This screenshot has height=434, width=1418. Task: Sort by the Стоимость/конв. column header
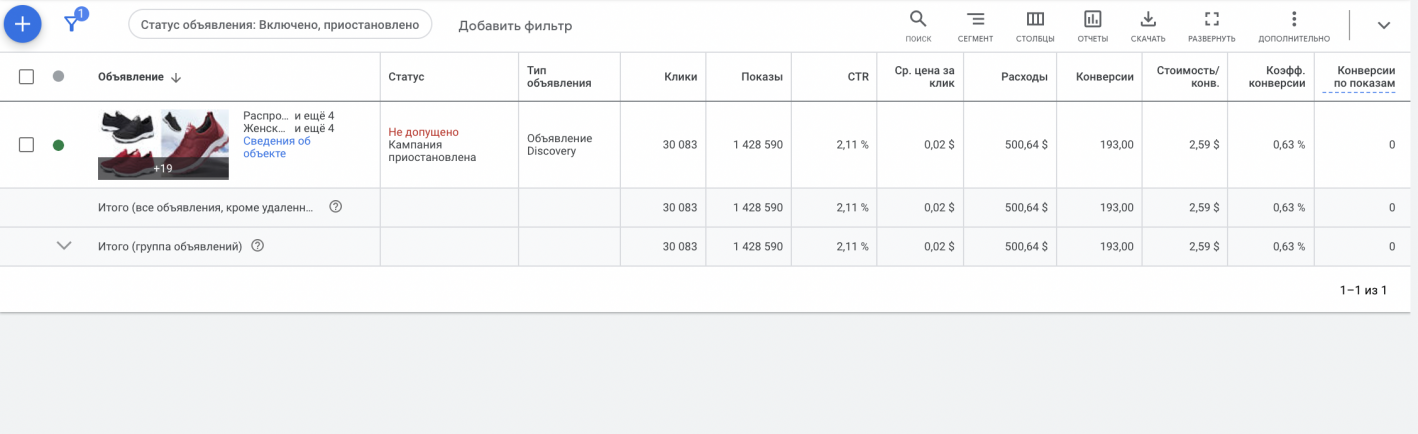(x=1187, y=77)
